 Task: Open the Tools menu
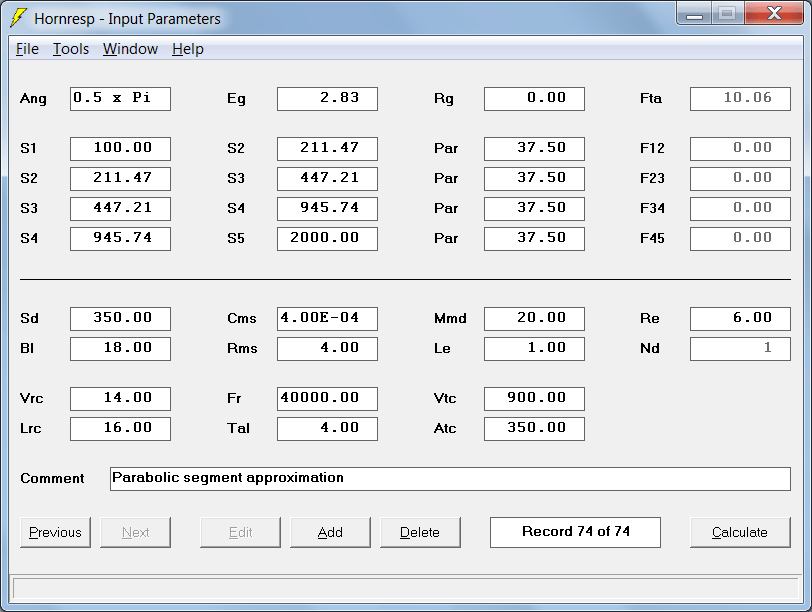(x=71, y=49)
